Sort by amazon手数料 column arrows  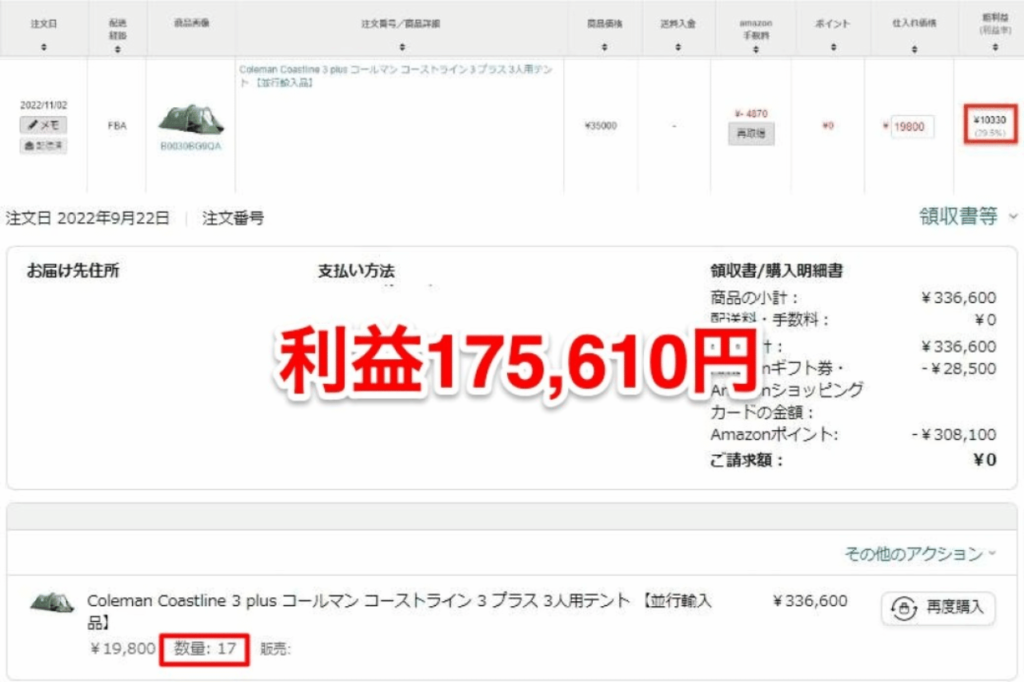tap(756, 49)
